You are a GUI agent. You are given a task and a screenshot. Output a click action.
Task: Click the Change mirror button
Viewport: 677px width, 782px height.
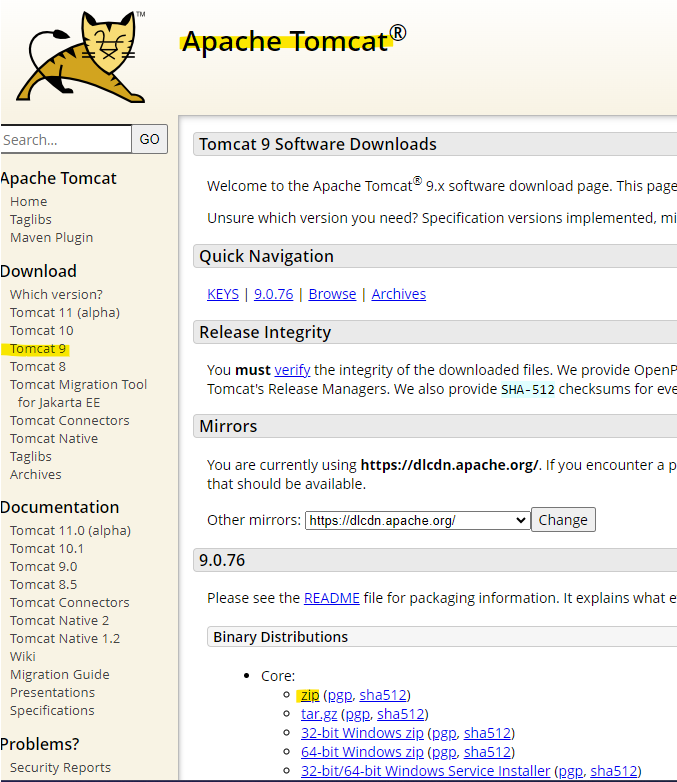563,520
